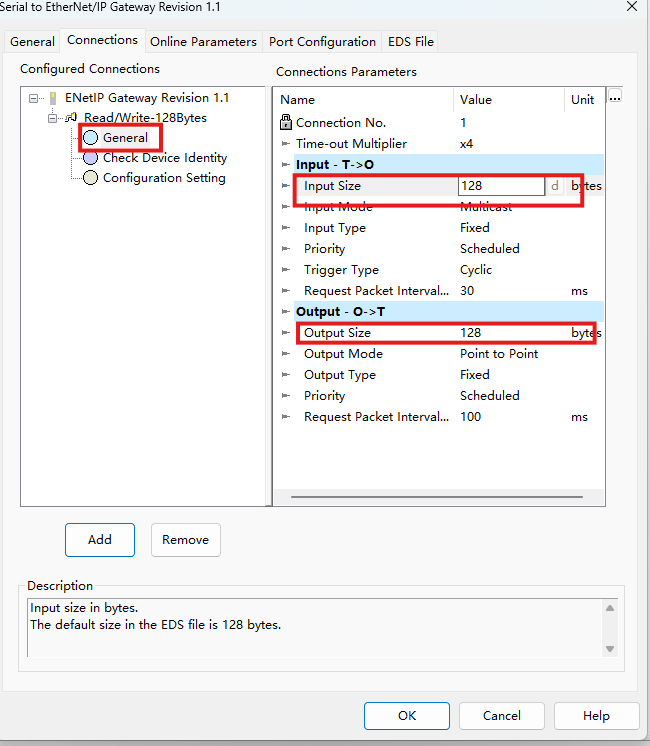Open Help for this dialog
Viewport: 650px width, 746px height.
[x=596, y=716]
